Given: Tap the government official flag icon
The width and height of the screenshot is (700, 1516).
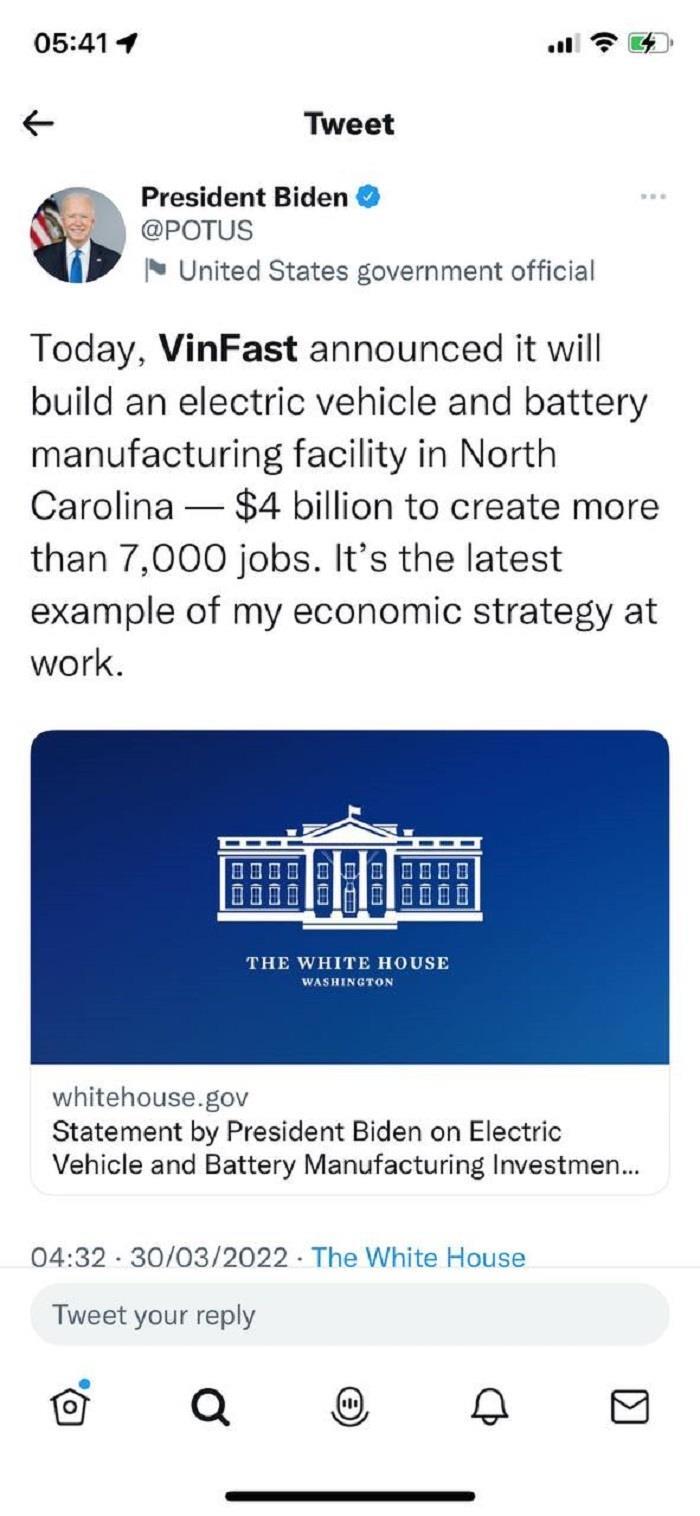Looking at the screenshot, I should [155, 271].
